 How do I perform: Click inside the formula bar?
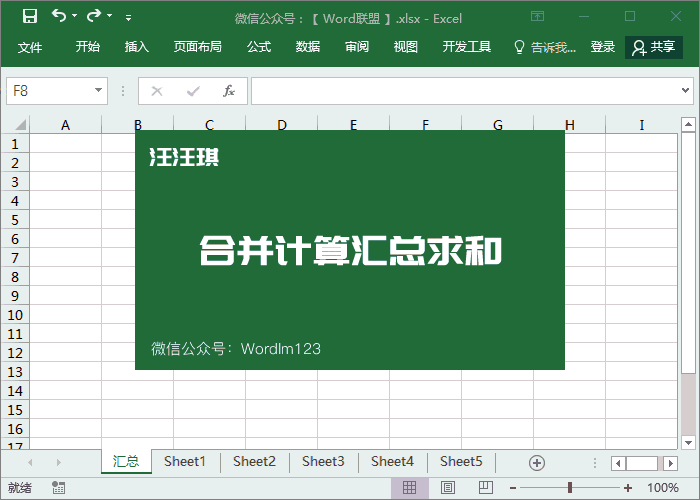pos(464,91)
